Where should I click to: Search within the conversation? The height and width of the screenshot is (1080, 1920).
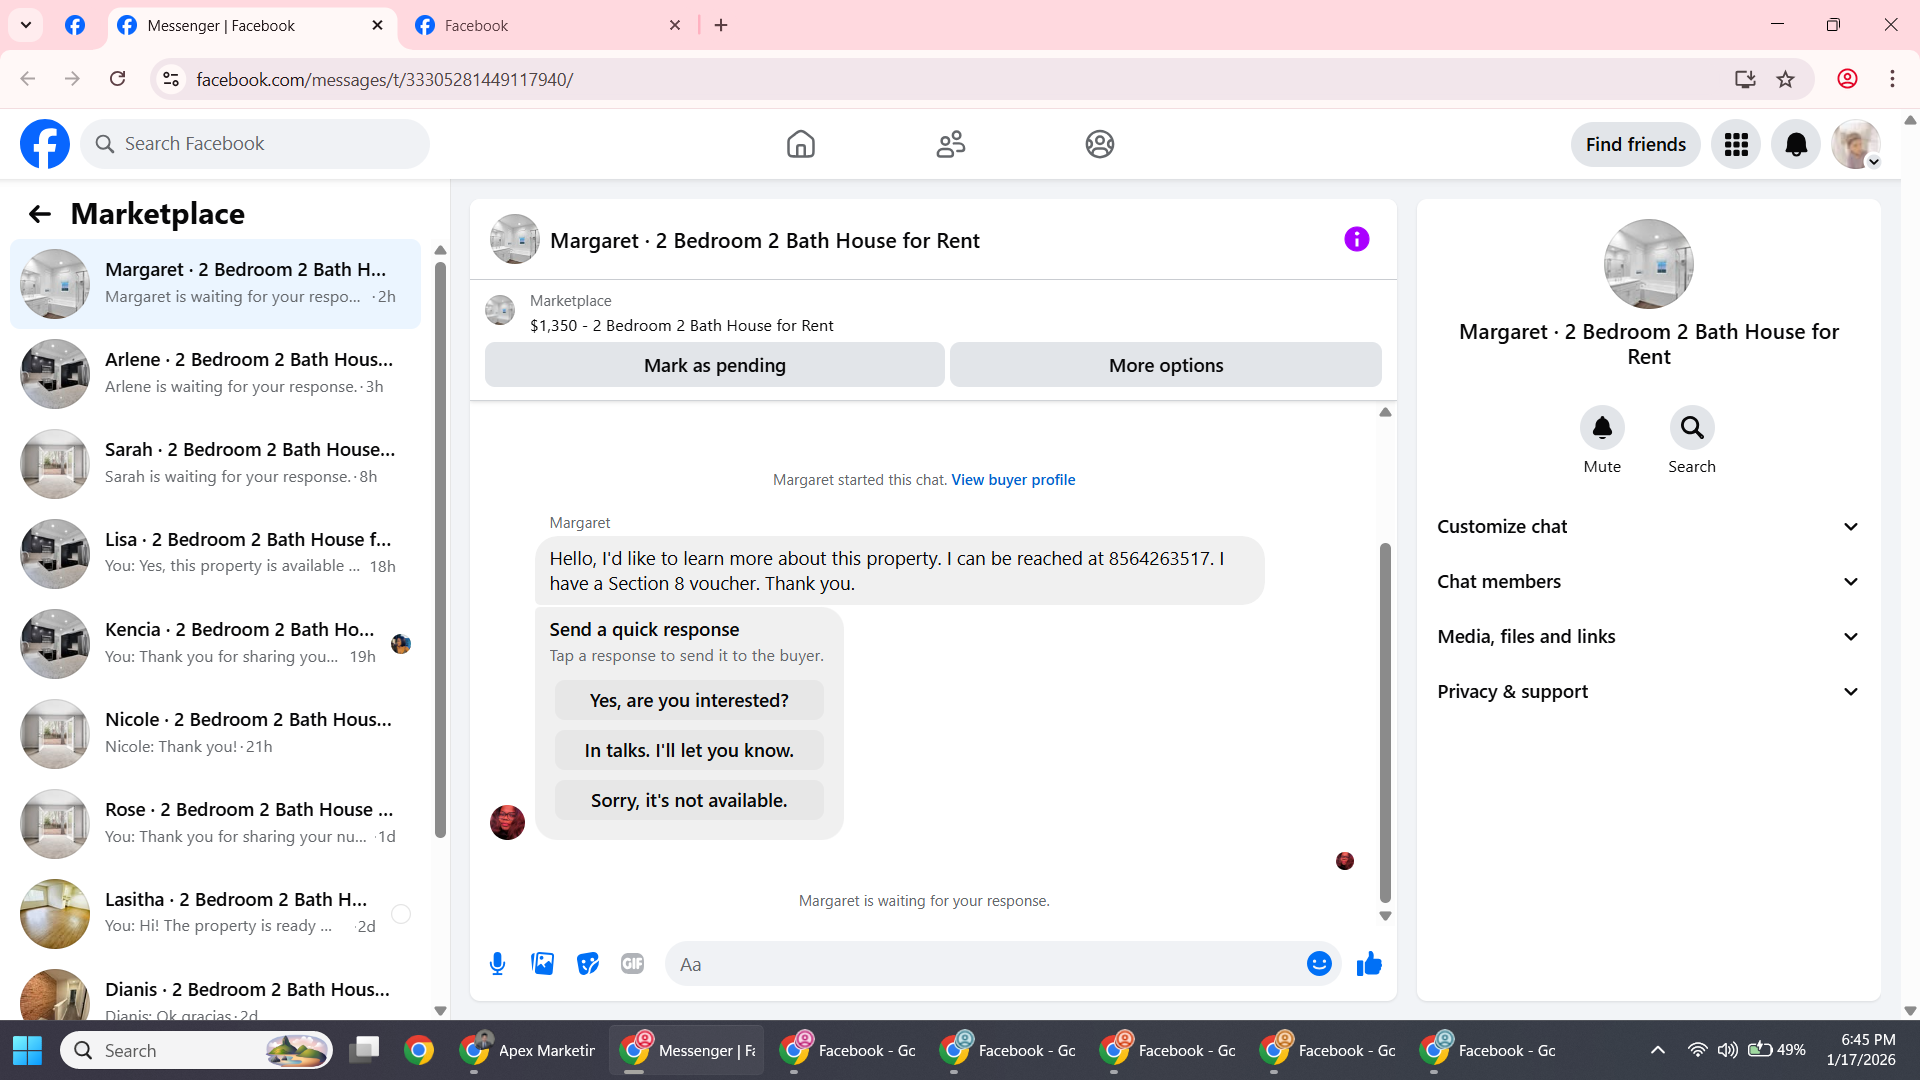1691,428
